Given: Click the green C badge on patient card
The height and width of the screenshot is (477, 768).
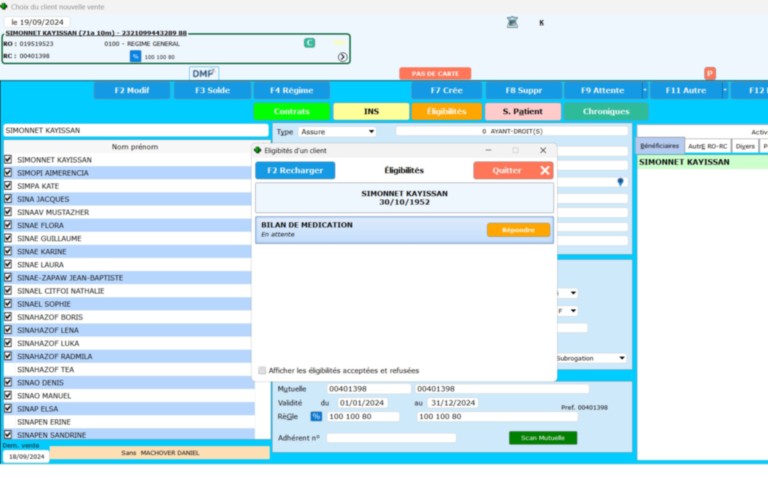Looking at the screenshot, I should tap(309, 43).
